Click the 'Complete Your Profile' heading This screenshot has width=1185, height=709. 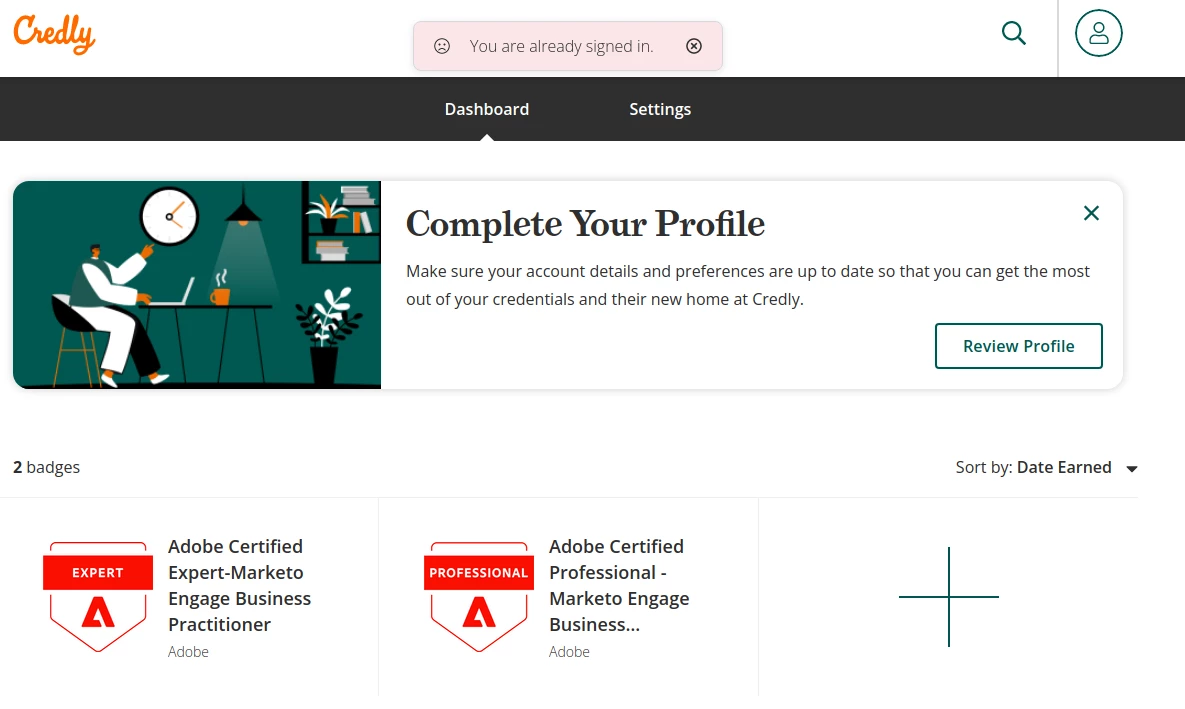tap(585, 224)
